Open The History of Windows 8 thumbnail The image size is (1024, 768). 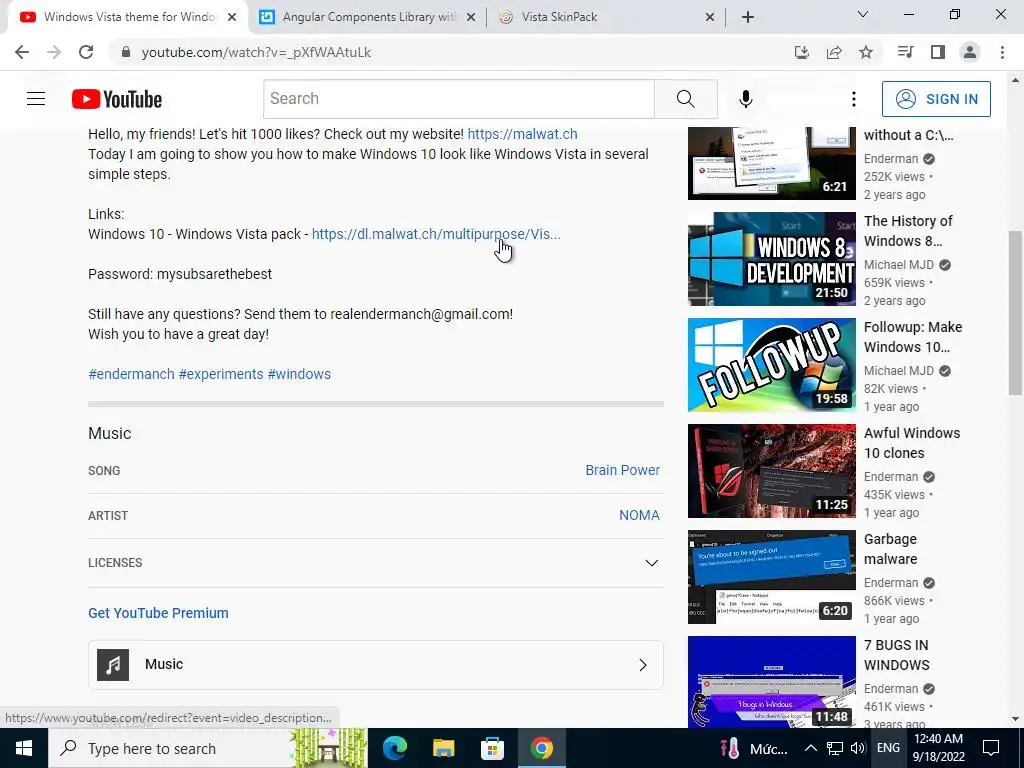771,259
